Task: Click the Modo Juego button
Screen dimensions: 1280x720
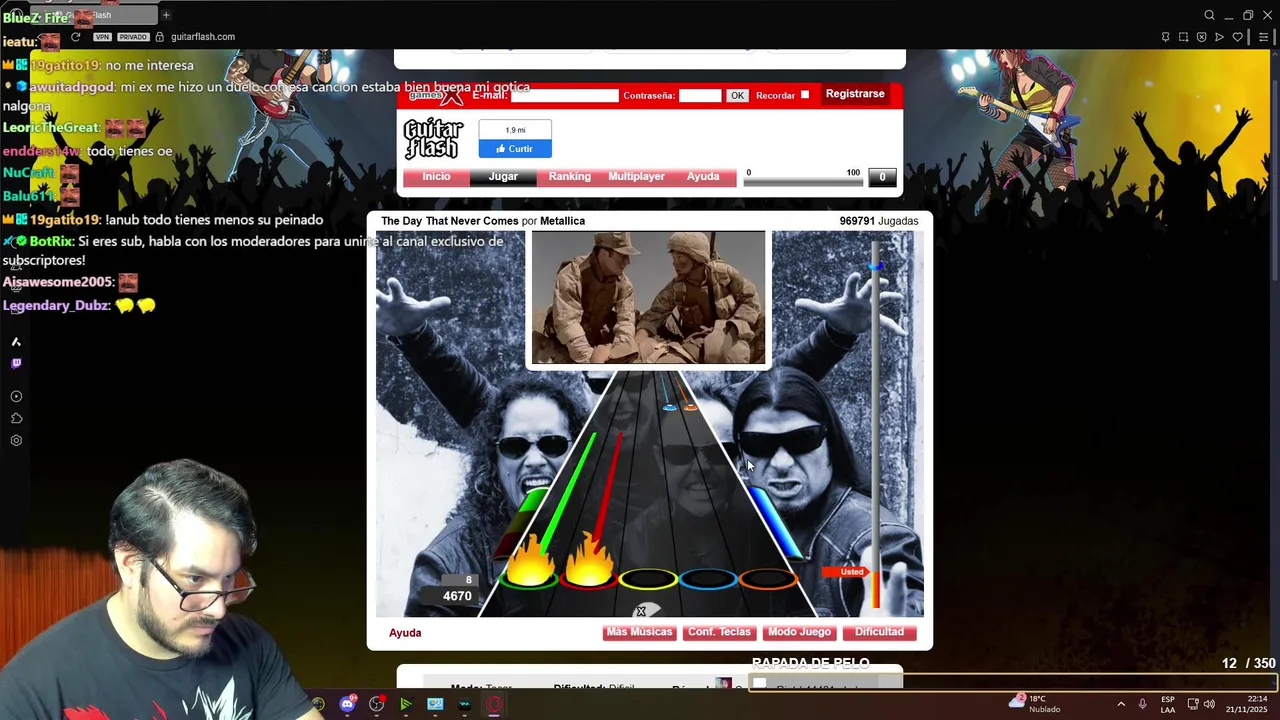Action: click(799, 632)
